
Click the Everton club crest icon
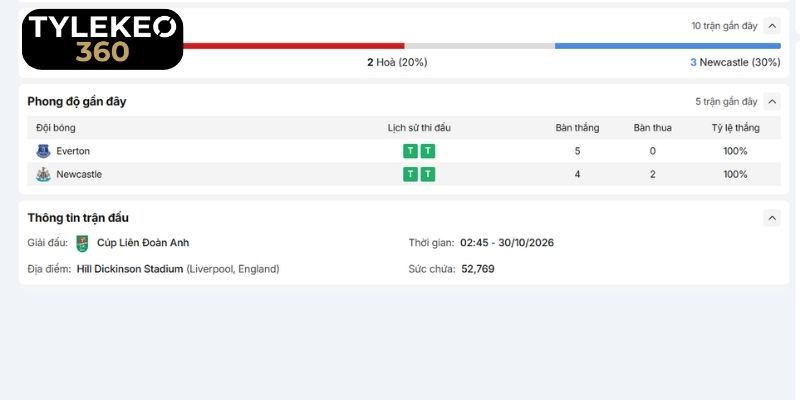[43, 151]
